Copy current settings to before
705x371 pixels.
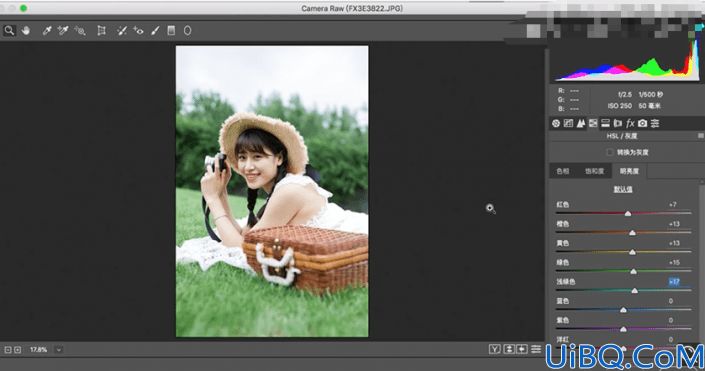tap(522, 349)
